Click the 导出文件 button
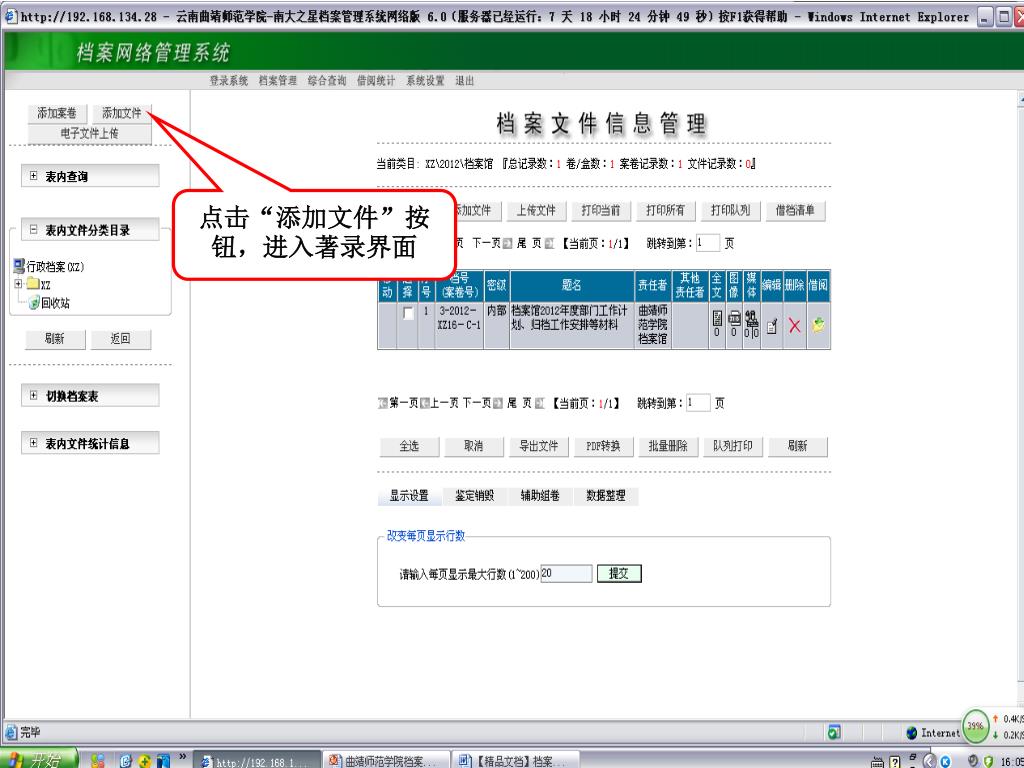Image resolution: width=1024 pixels, height=768 pixels. 538,446
